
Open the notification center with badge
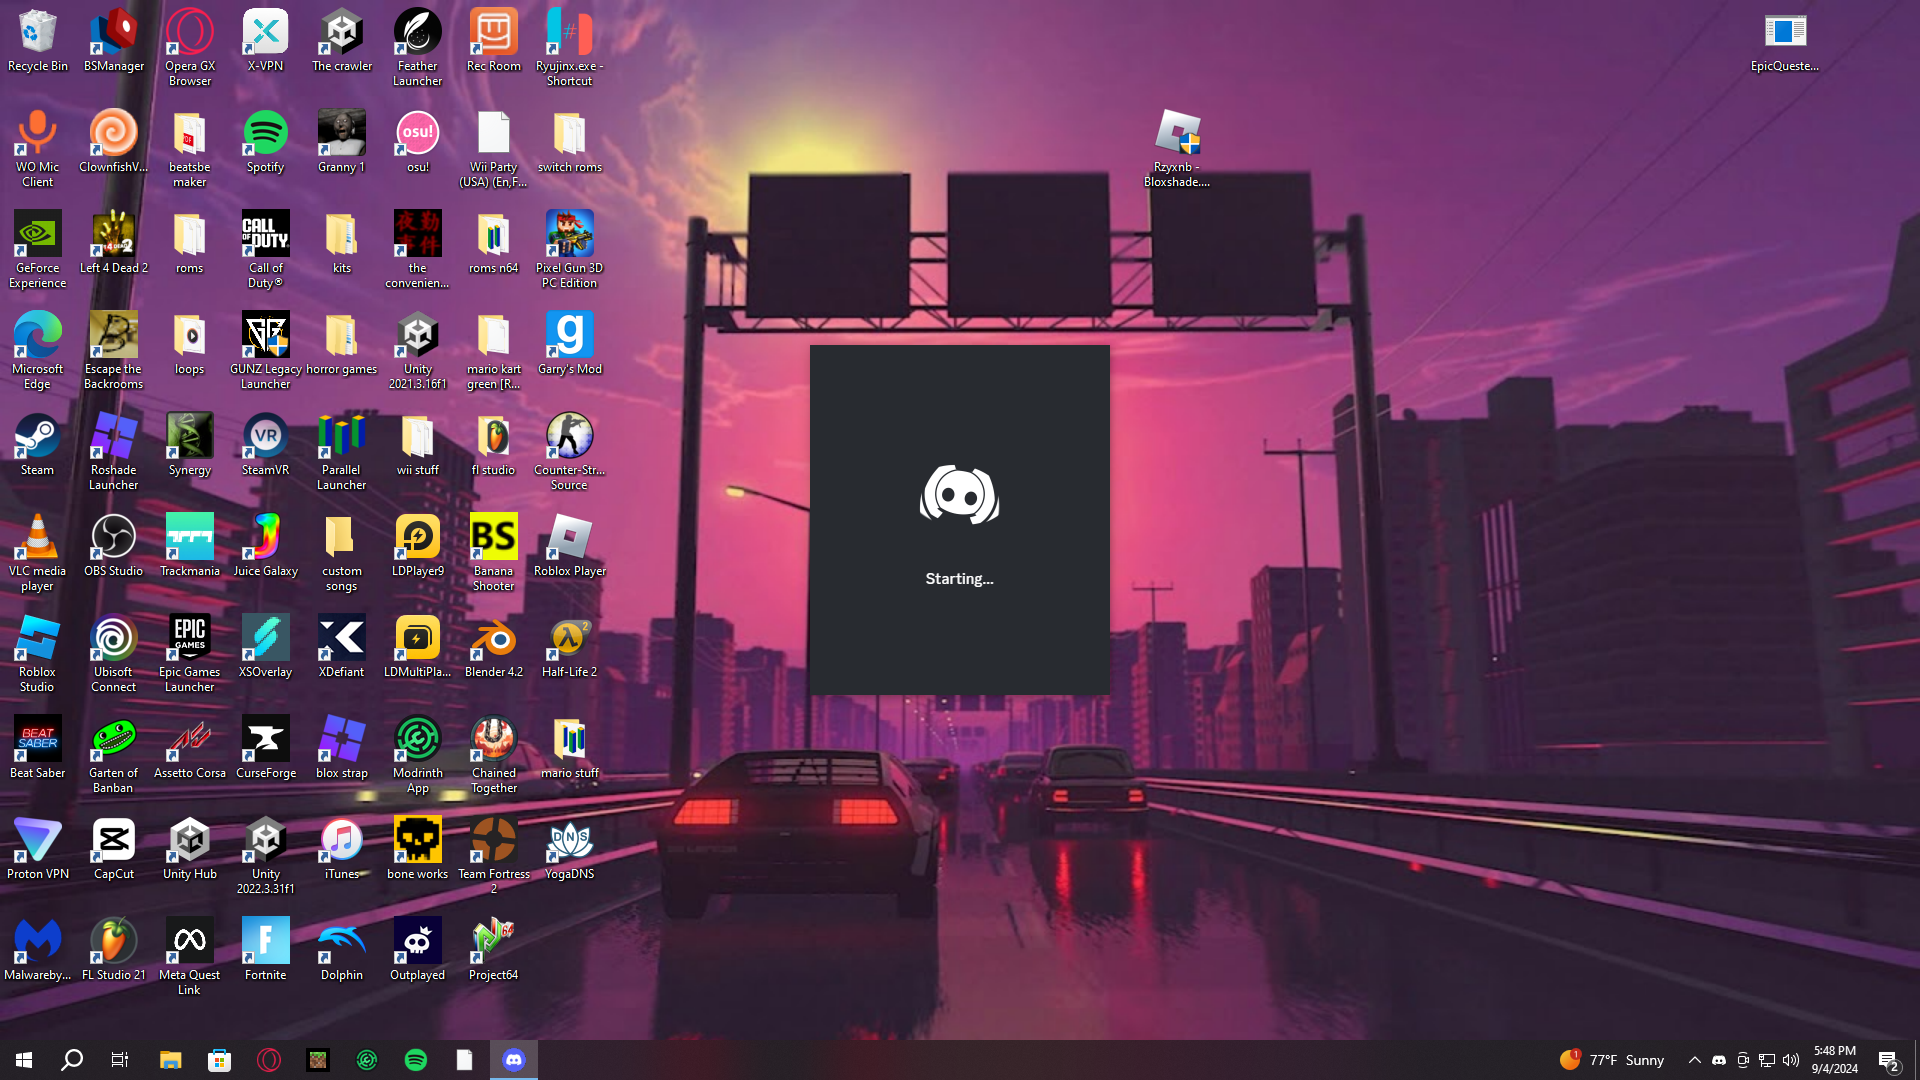1888,1060
